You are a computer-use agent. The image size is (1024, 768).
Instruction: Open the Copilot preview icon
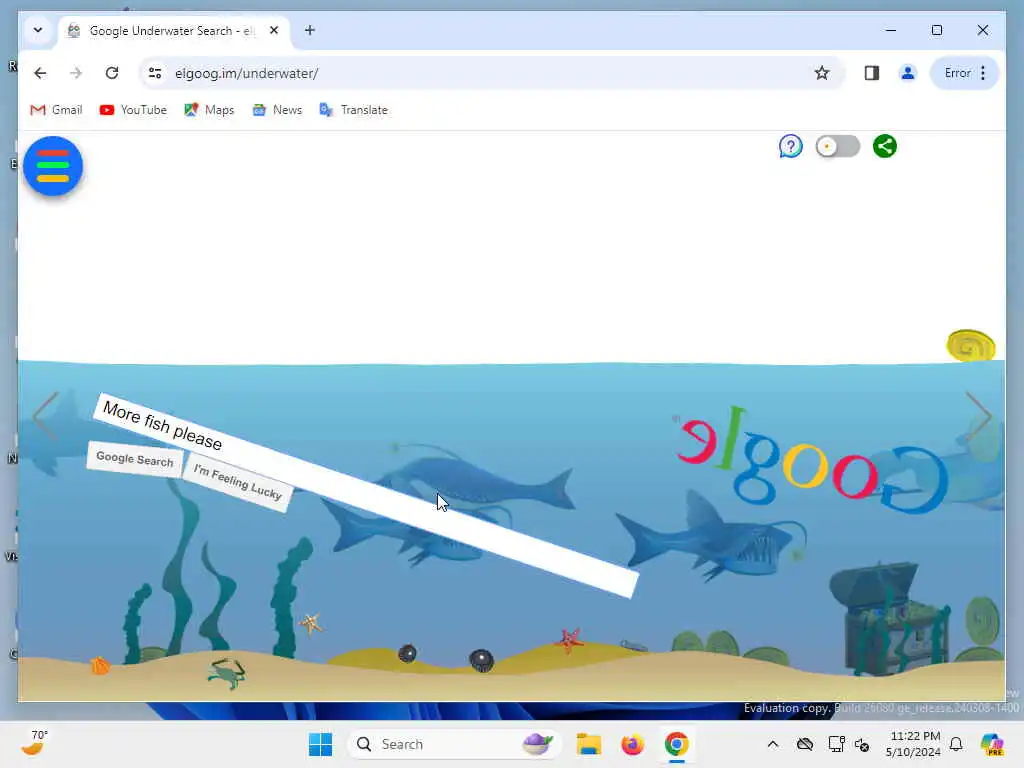[993, 744]
